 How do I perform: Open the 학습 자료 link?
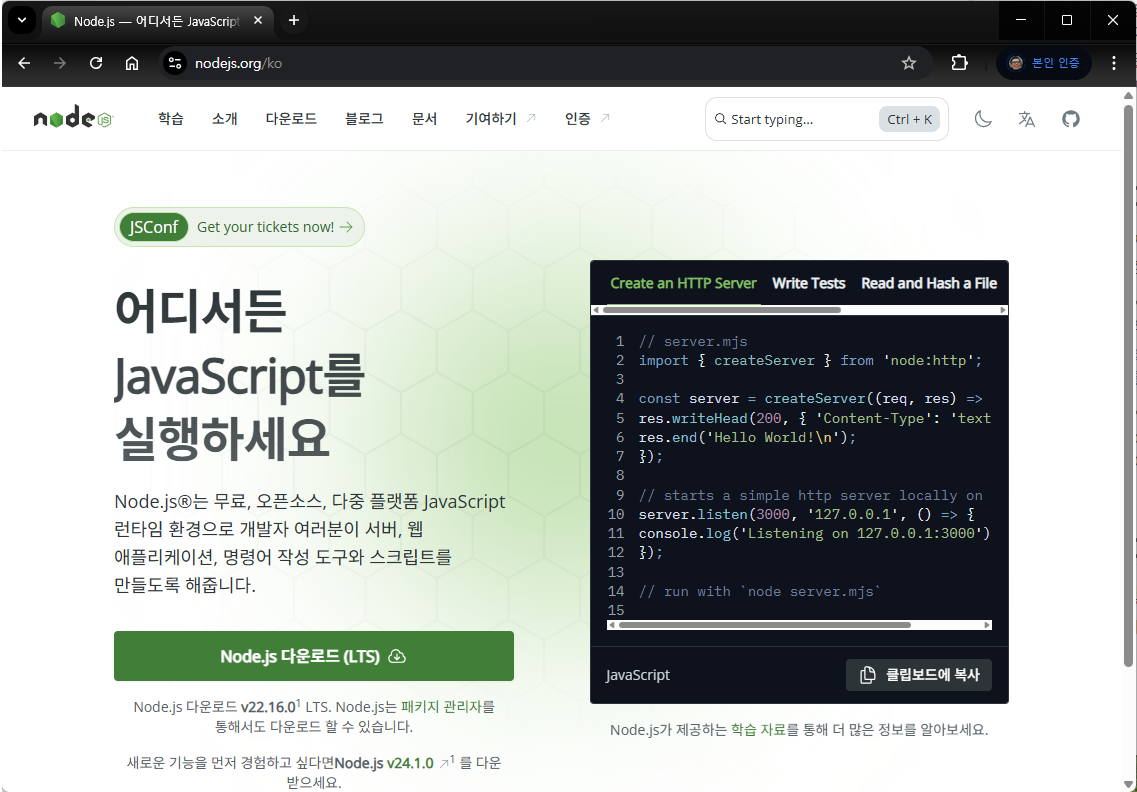click(x=758, y=730)
